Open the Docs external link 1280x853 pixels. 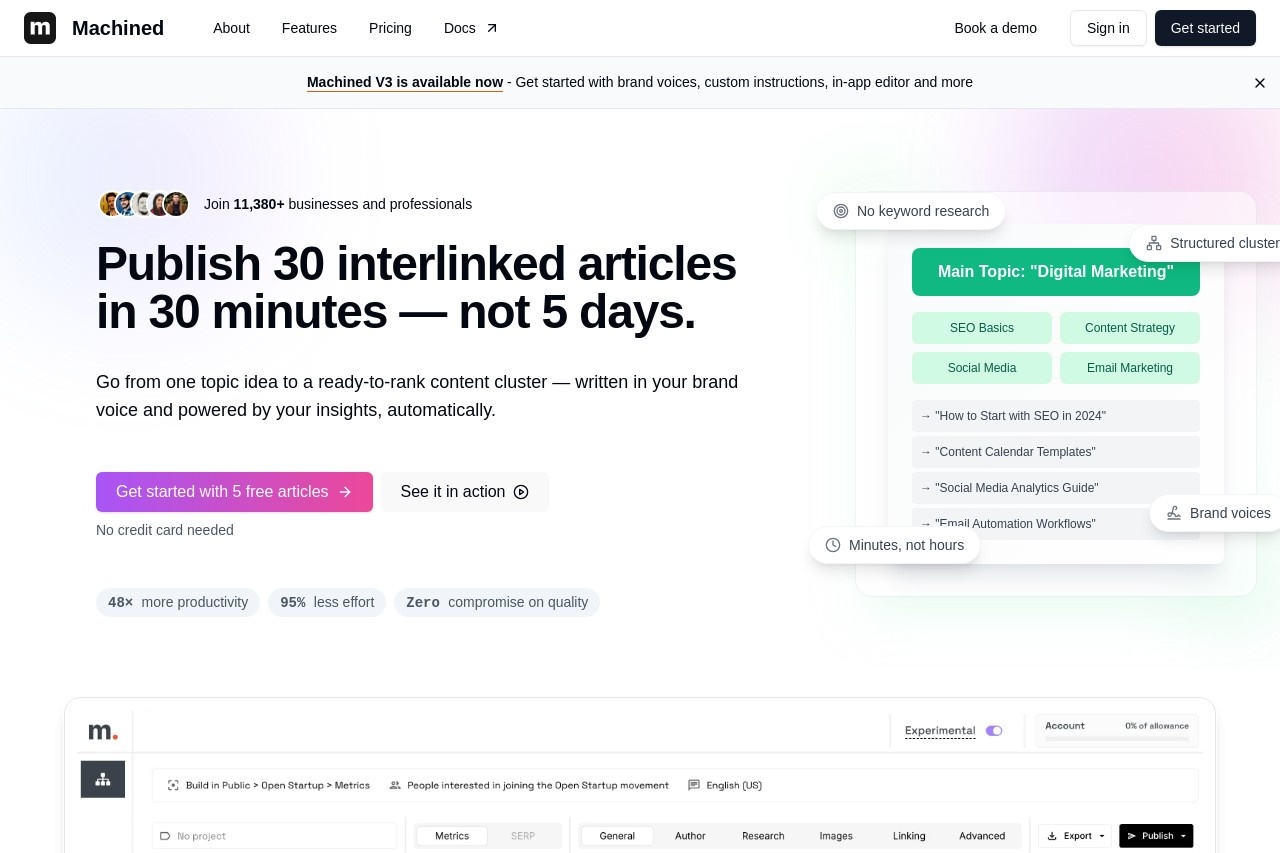[471, 28]
